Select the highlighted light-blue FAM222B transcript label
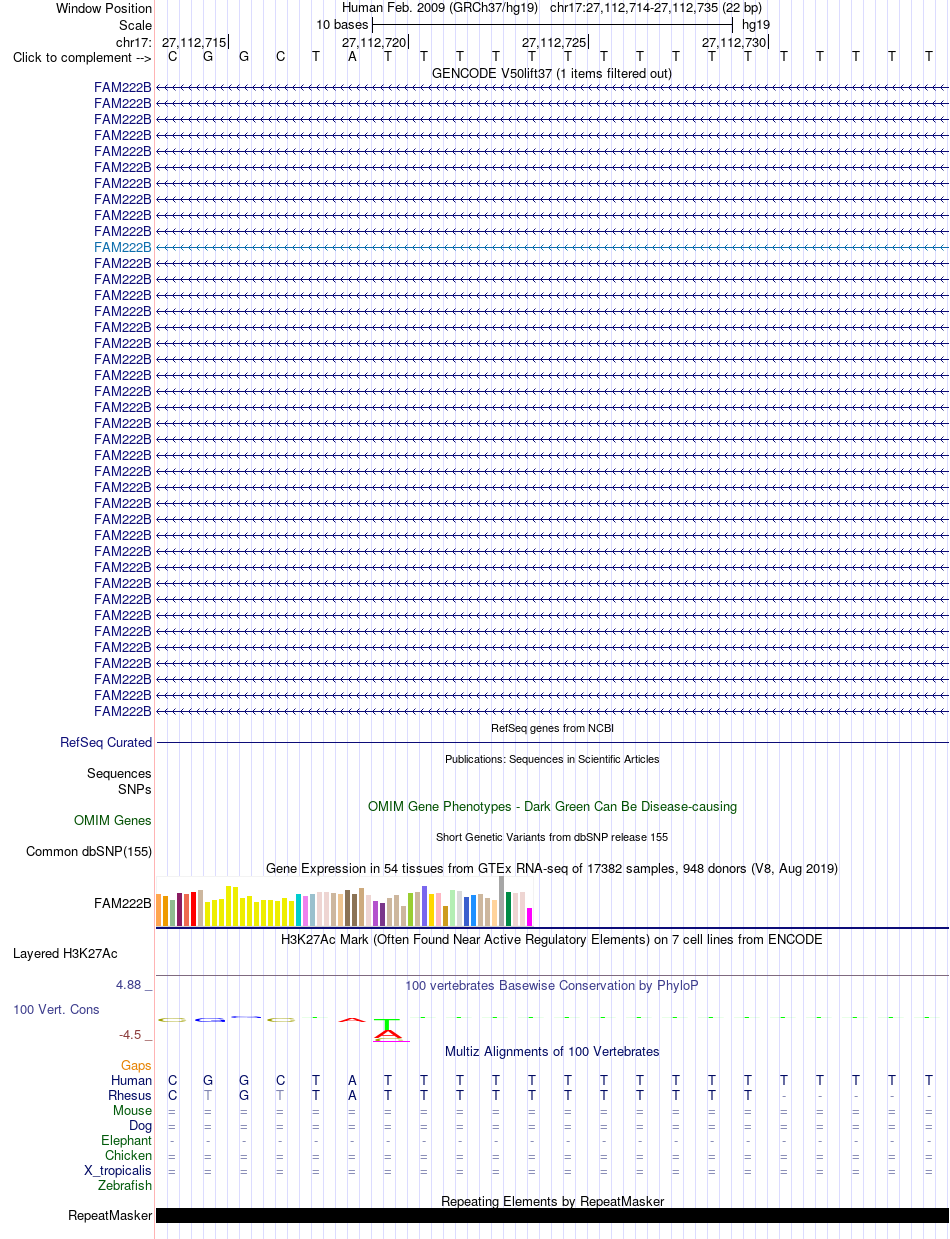This screenshot has width=950, height=1239. point(123,247)
